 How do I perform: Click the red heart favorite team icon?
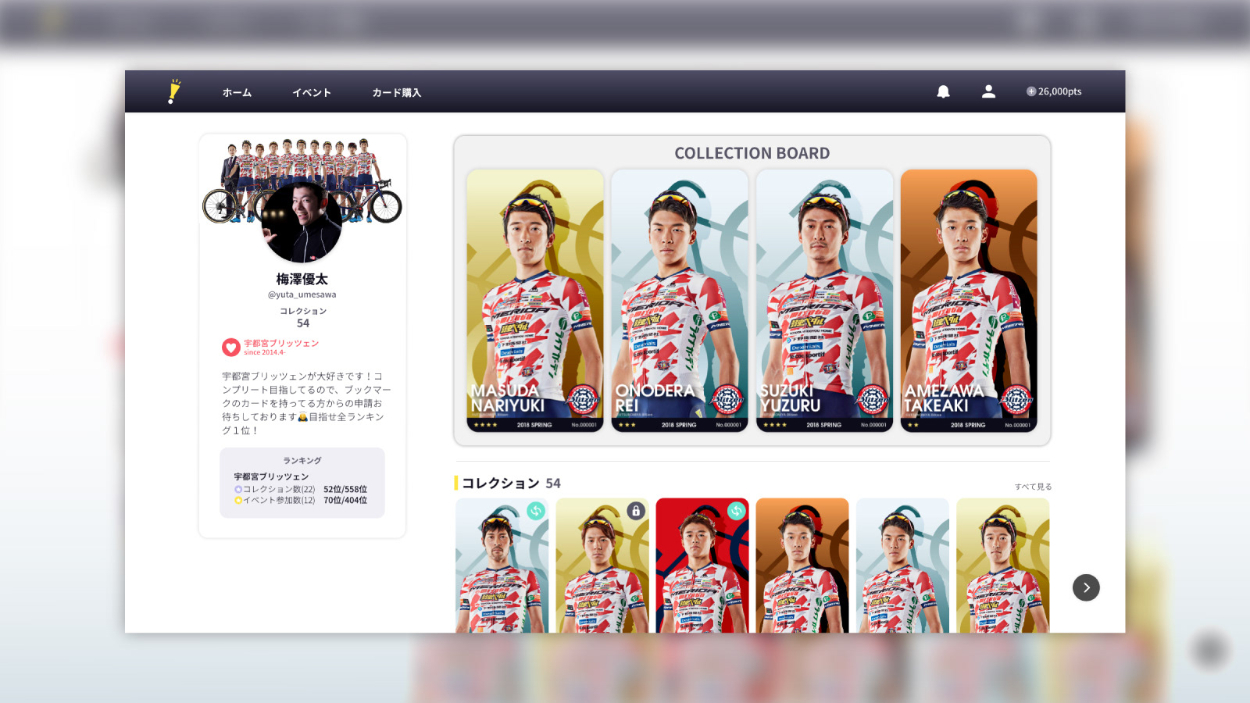coord(231,347)
